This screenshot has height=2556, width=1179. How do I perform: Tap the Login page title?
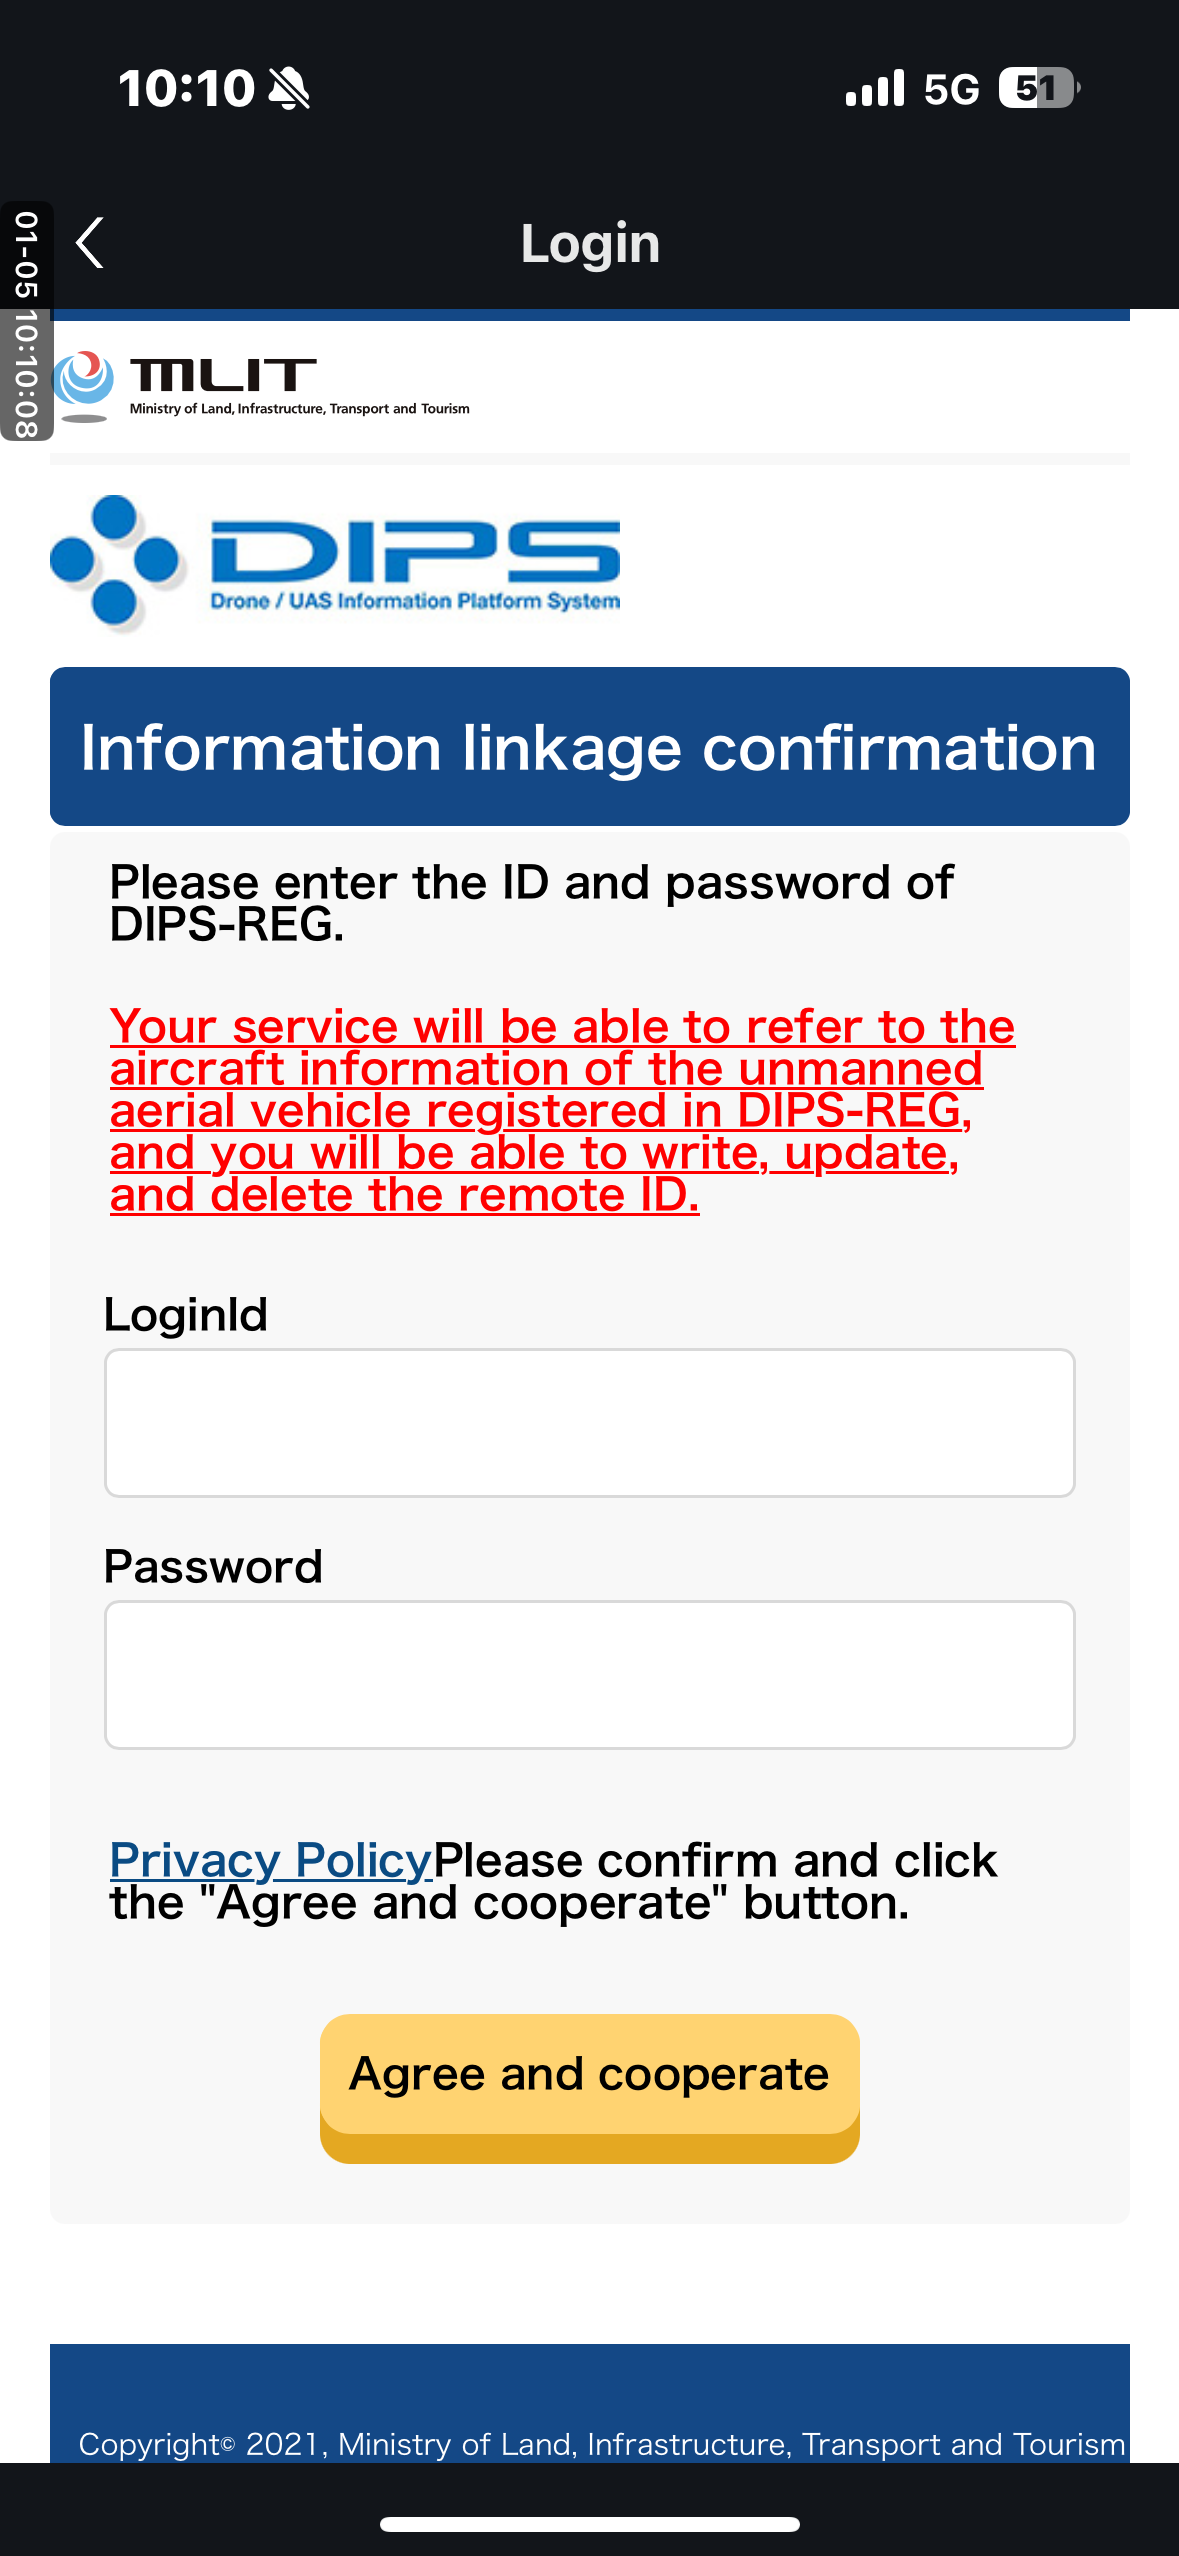coord(590,243)
